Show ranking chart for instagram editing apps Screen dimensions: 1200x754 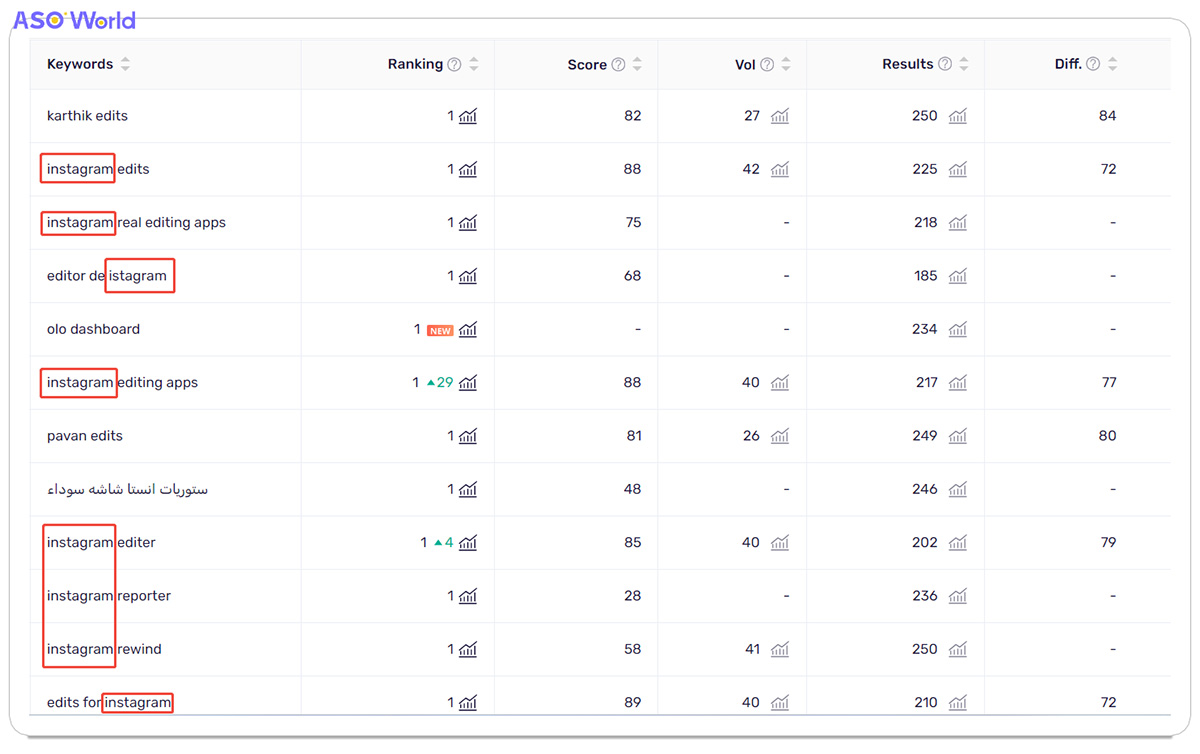tap(468, 382)
